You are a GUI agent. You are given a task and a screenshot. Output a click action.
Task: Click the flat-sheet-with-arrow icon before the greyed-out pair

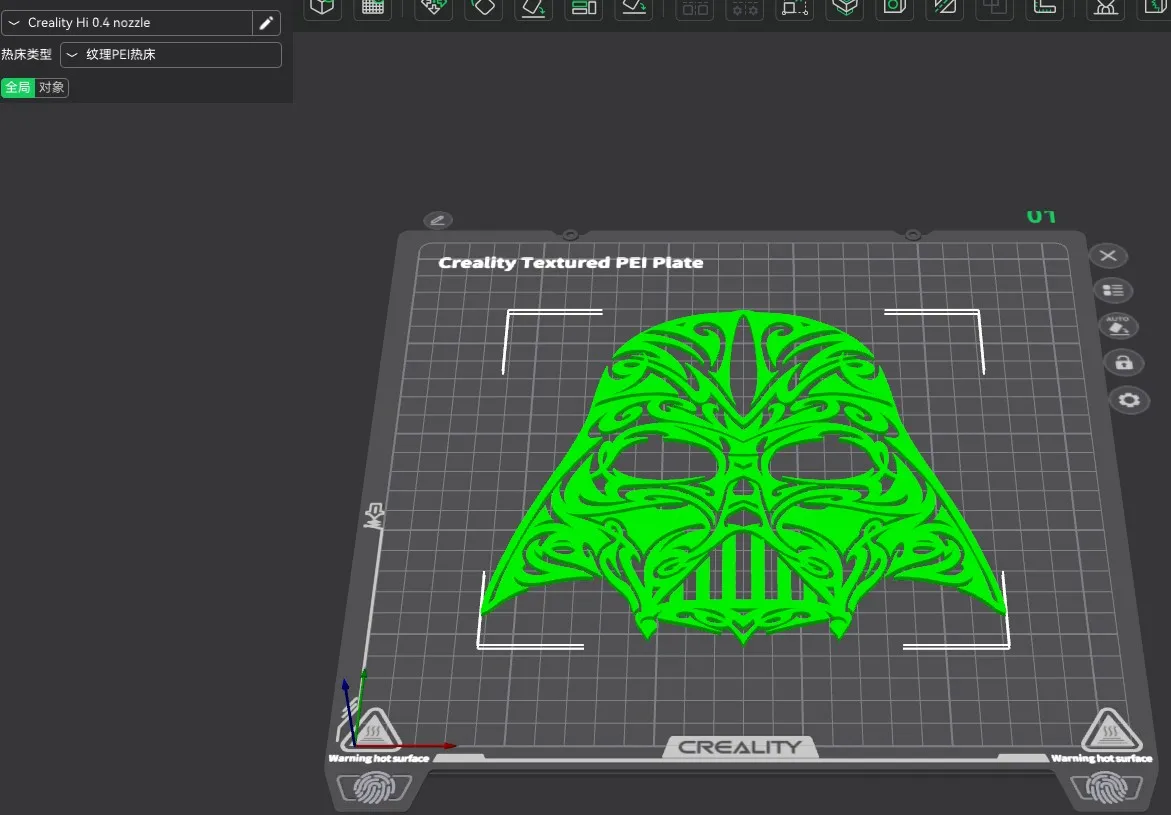(x=633, y=8)
